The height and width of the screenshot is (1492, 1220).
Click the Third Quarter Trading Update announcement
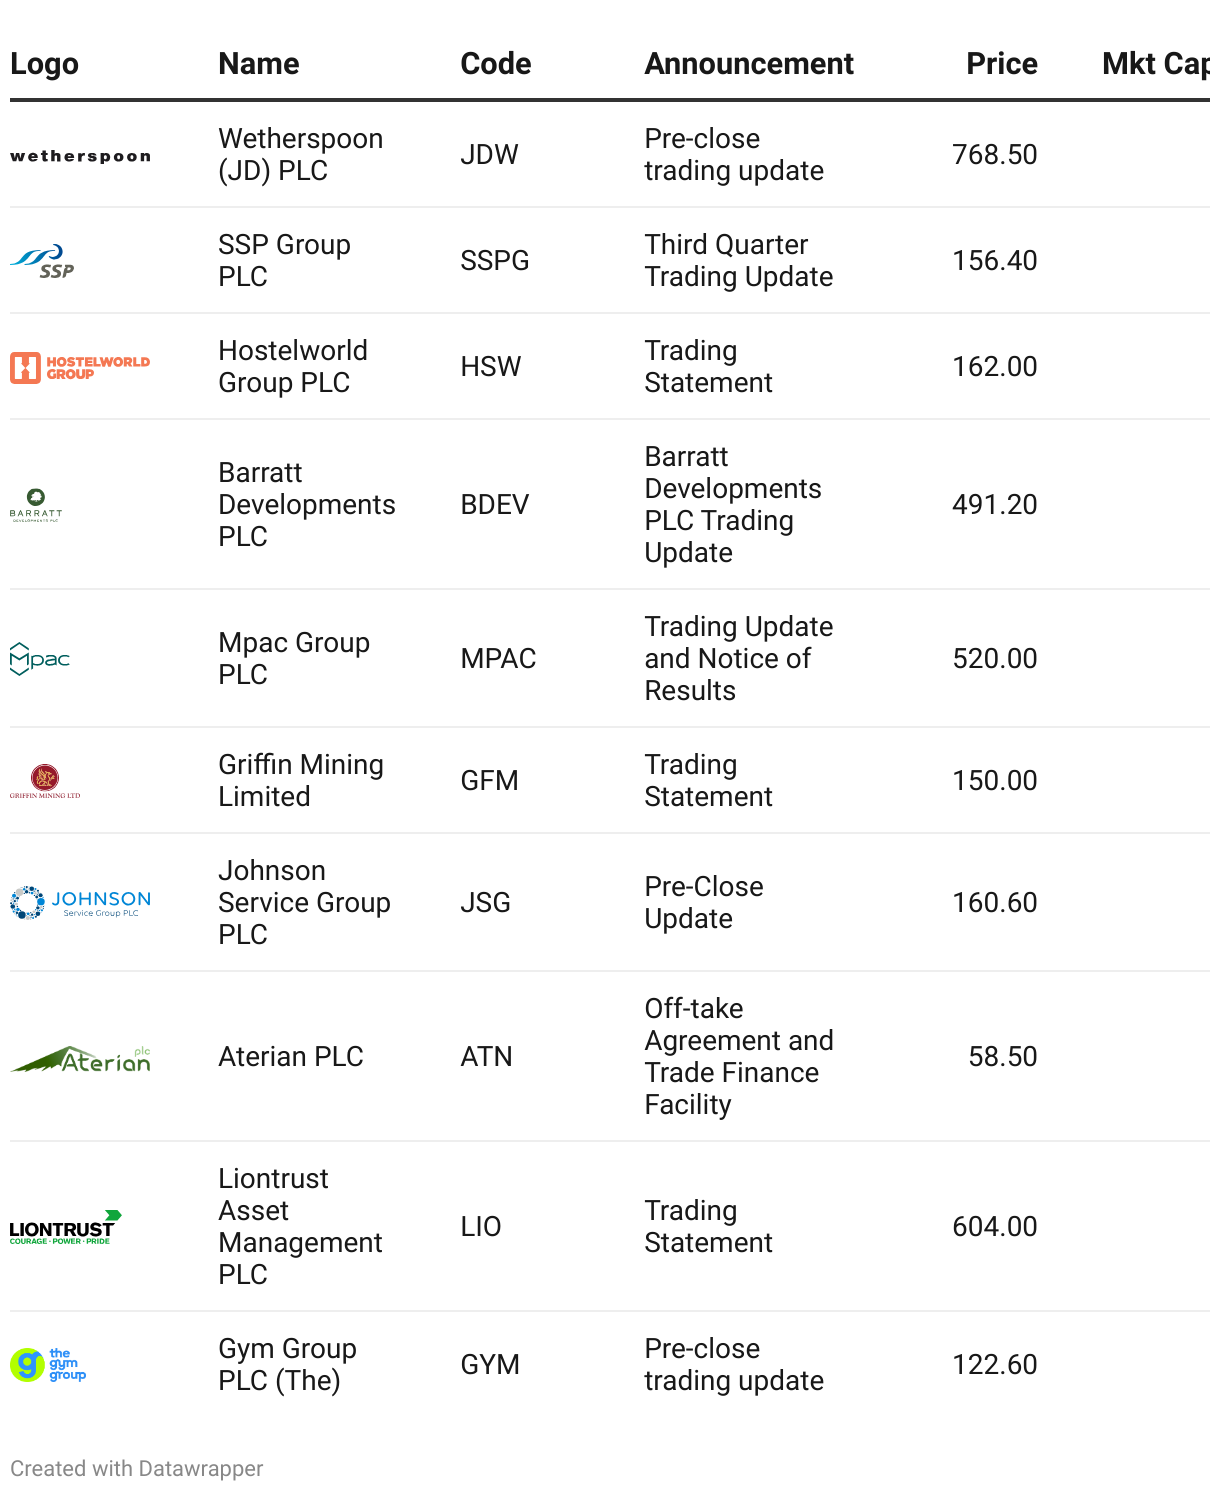[x=738, y=261]
